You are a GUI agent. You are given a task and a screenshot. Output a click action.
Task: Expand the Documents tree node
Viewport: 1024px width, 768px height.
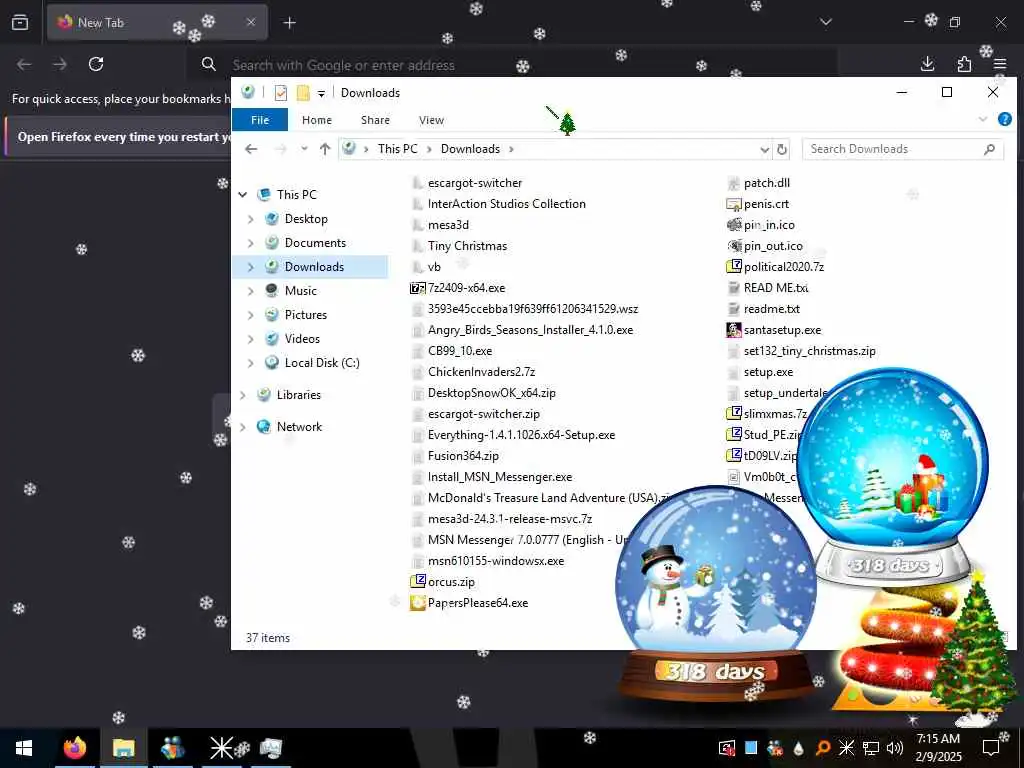pyautogui.click(x=251, y=243)
